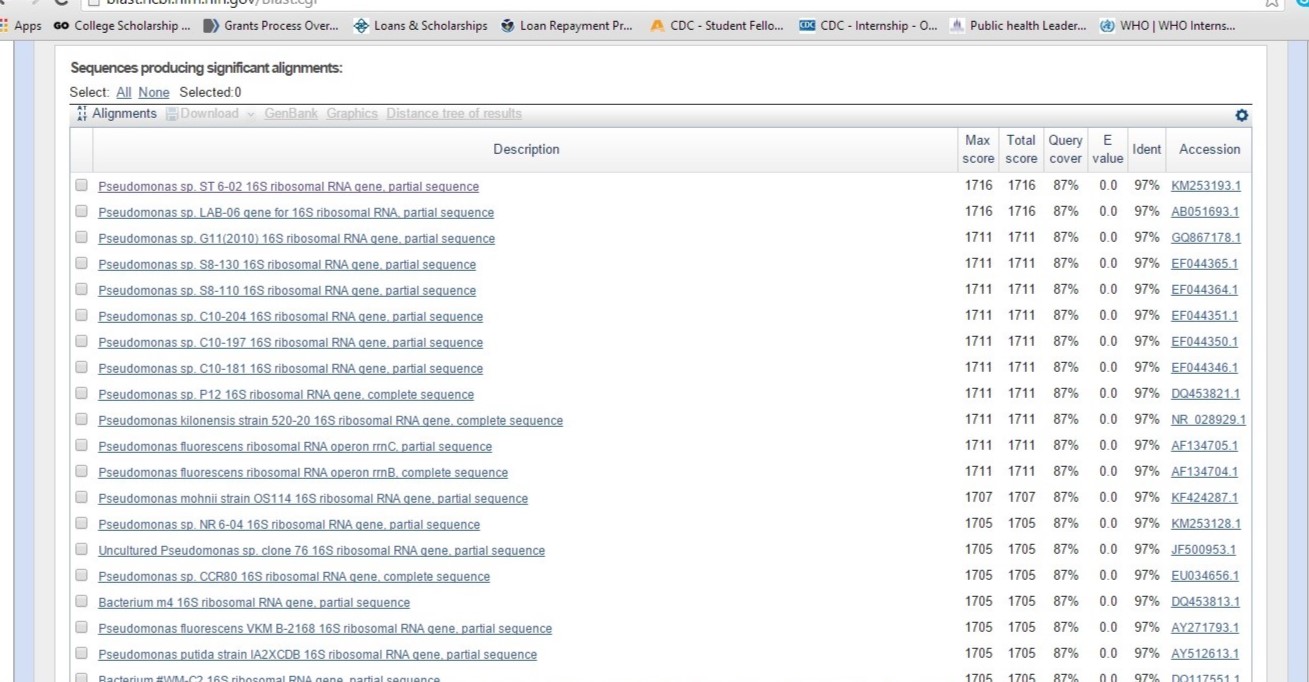Open the CDC Student Fellowship bookmark

(x=717, y=26)
